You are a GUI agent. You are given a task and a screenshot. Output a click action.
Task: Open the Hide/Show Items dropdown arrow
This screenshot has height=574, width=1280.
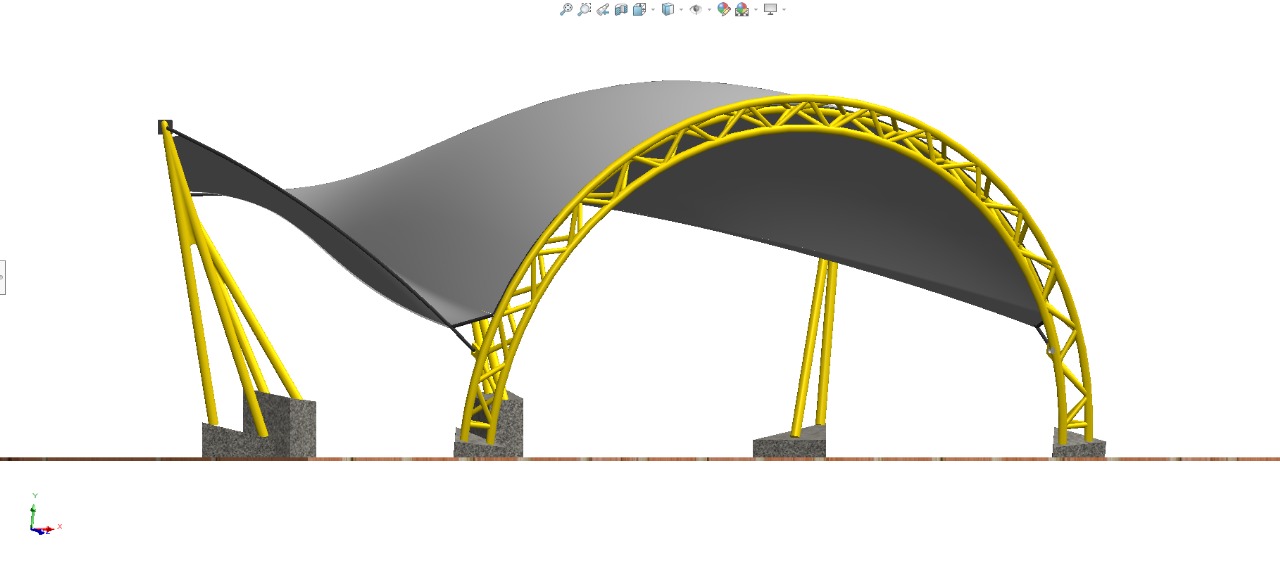click(709, 9)
